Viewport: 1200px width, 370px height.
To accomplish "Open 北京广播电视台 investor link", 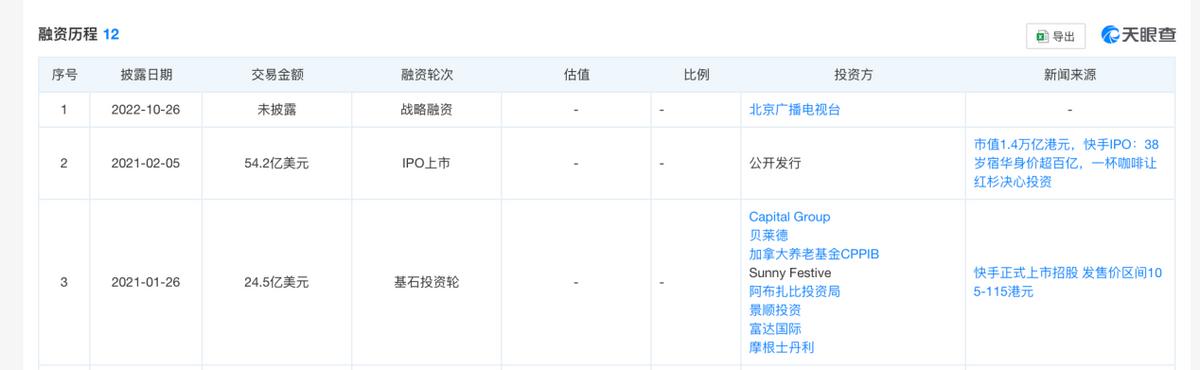I will pos(795,110).
